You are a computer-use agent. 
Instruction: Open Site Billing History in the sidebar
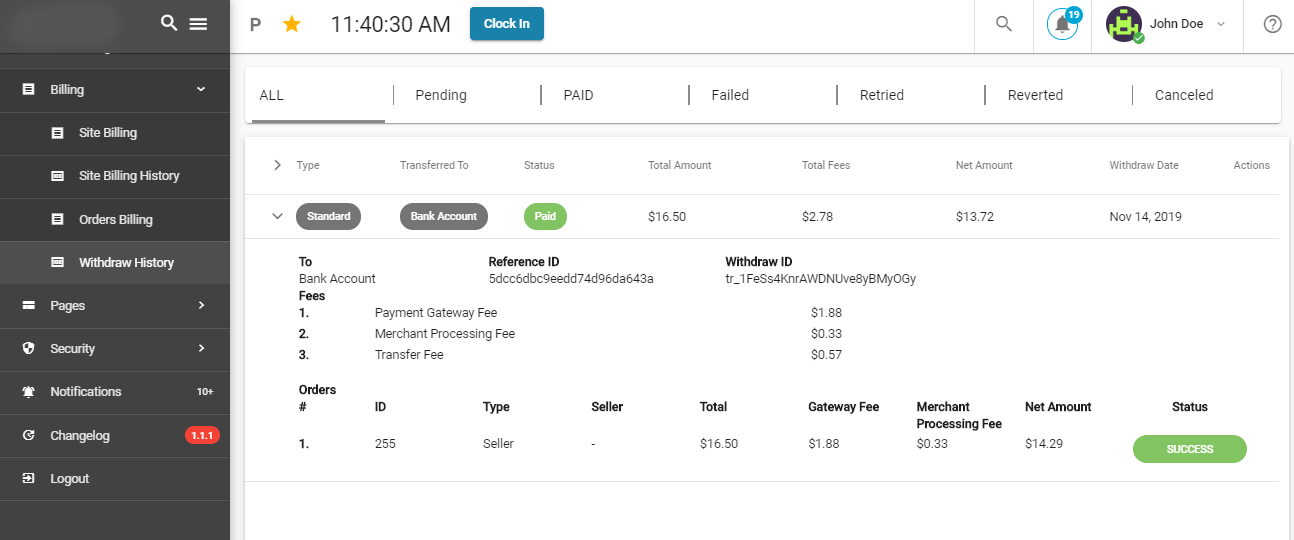click(129, 176)
